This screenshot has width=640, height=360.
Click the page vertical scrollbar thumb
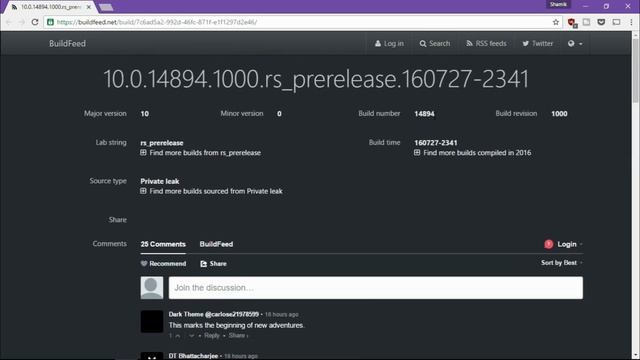(635, 70)
